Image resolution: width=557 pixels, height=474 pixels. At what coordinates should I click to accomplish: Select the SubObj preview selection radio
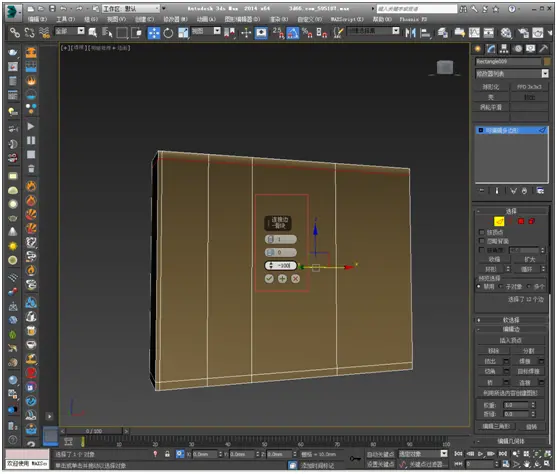(501, 286)
